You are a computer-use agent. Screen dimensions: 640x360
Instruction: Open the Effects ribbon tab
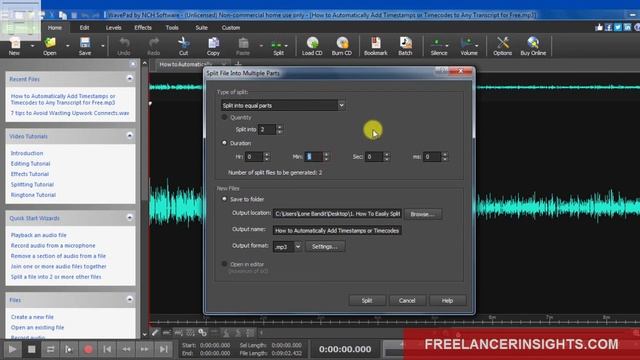pos(143,27)
